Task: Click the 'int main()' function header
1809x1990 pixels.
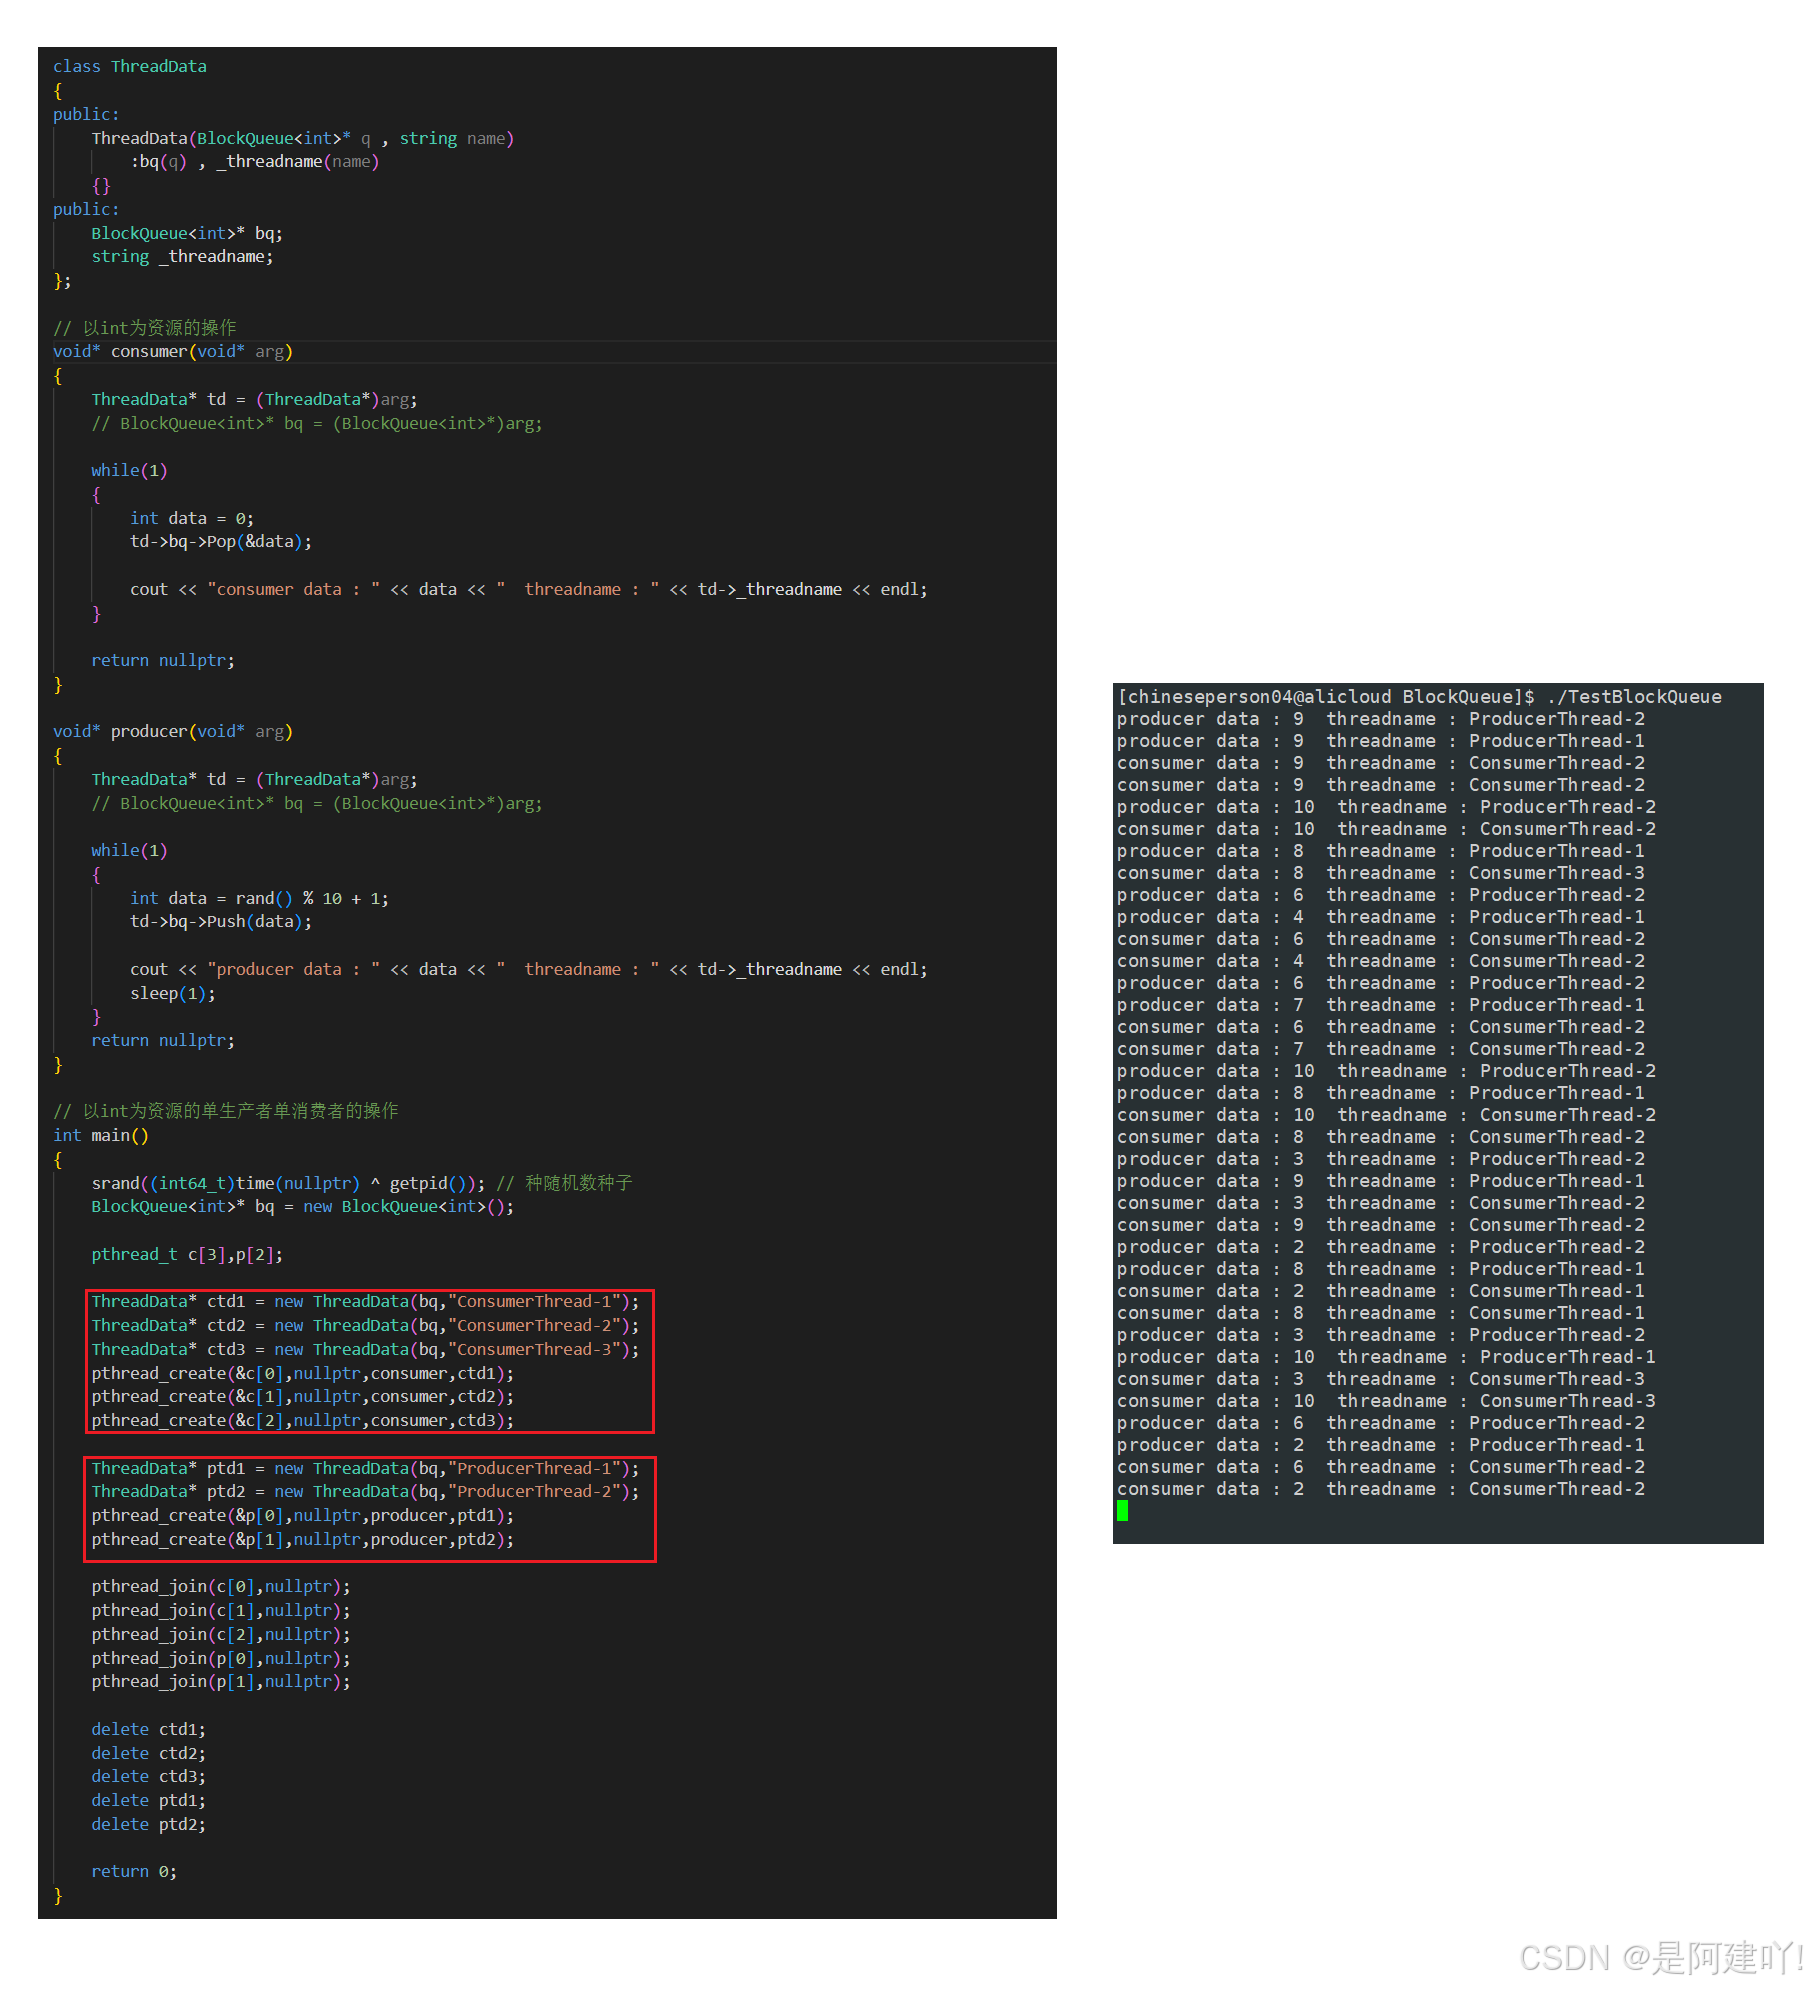Action: [101, 1135]
